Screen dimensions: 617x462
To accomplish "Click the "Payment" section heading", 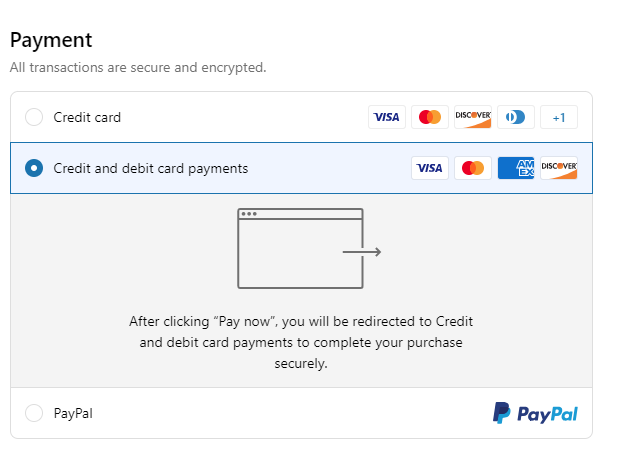I will [x=50, y=40].
